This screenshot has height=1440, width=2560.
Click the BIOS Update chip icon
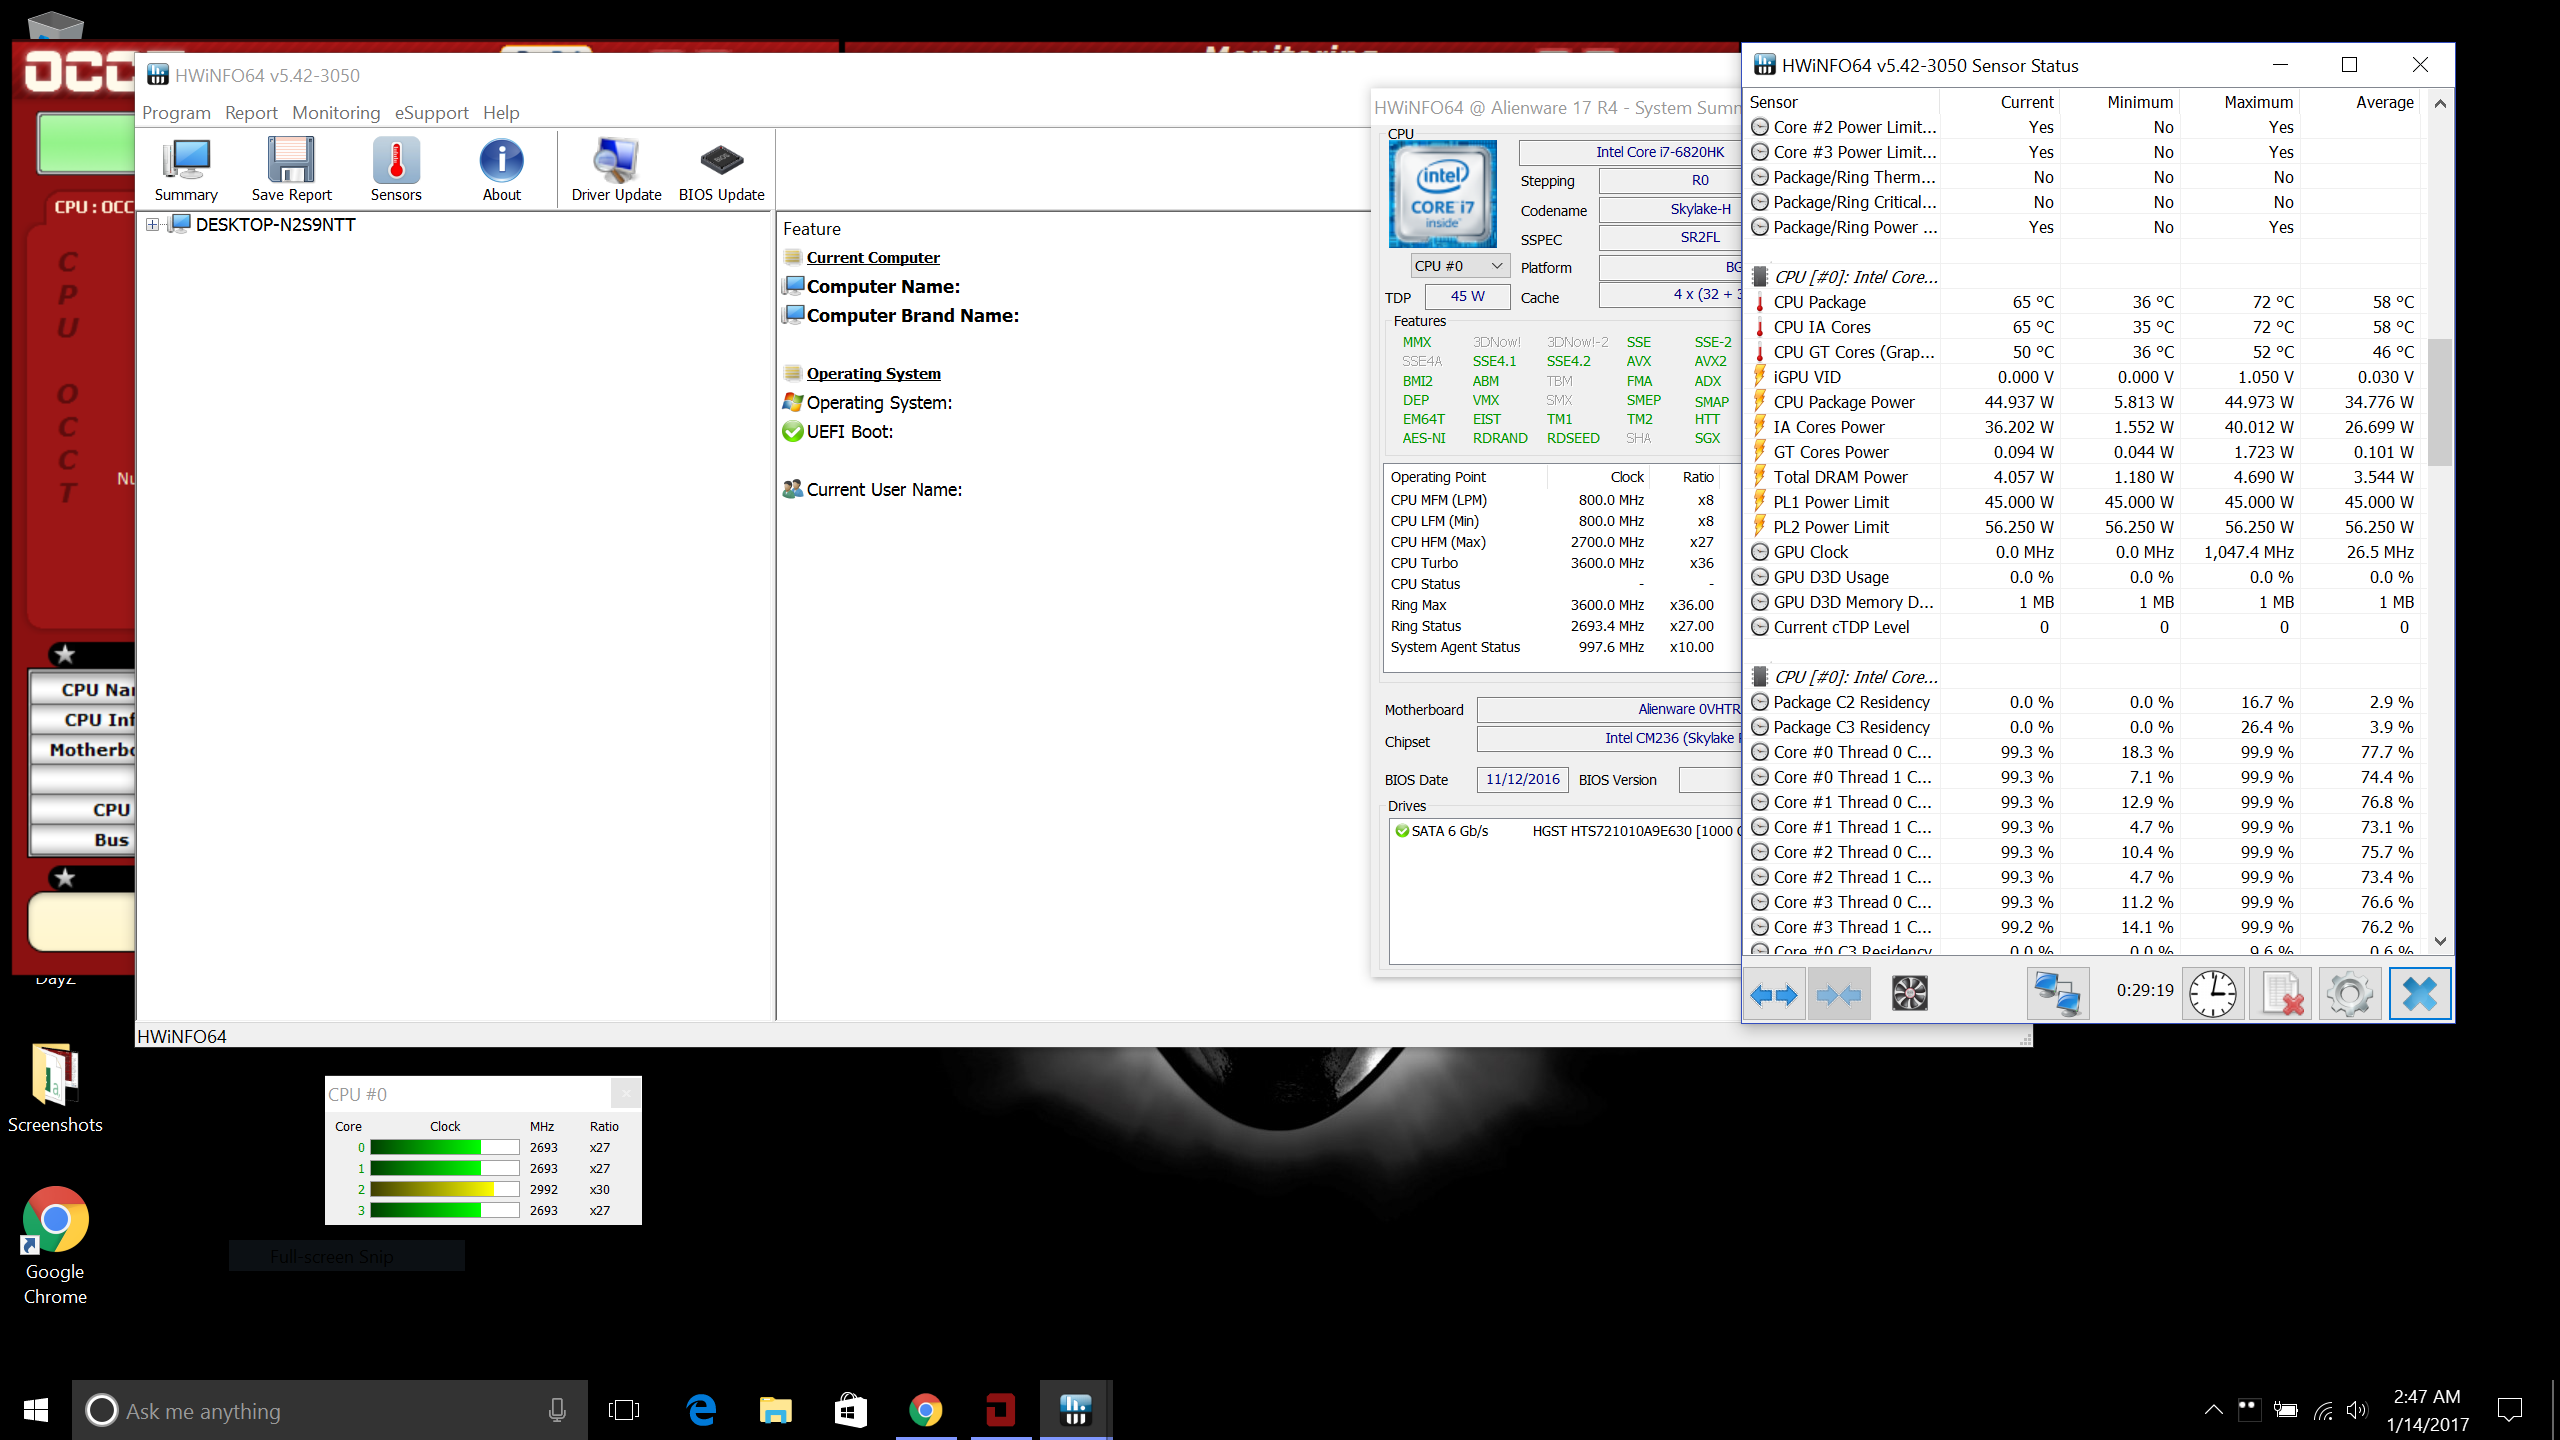click(x=721, y=169)
